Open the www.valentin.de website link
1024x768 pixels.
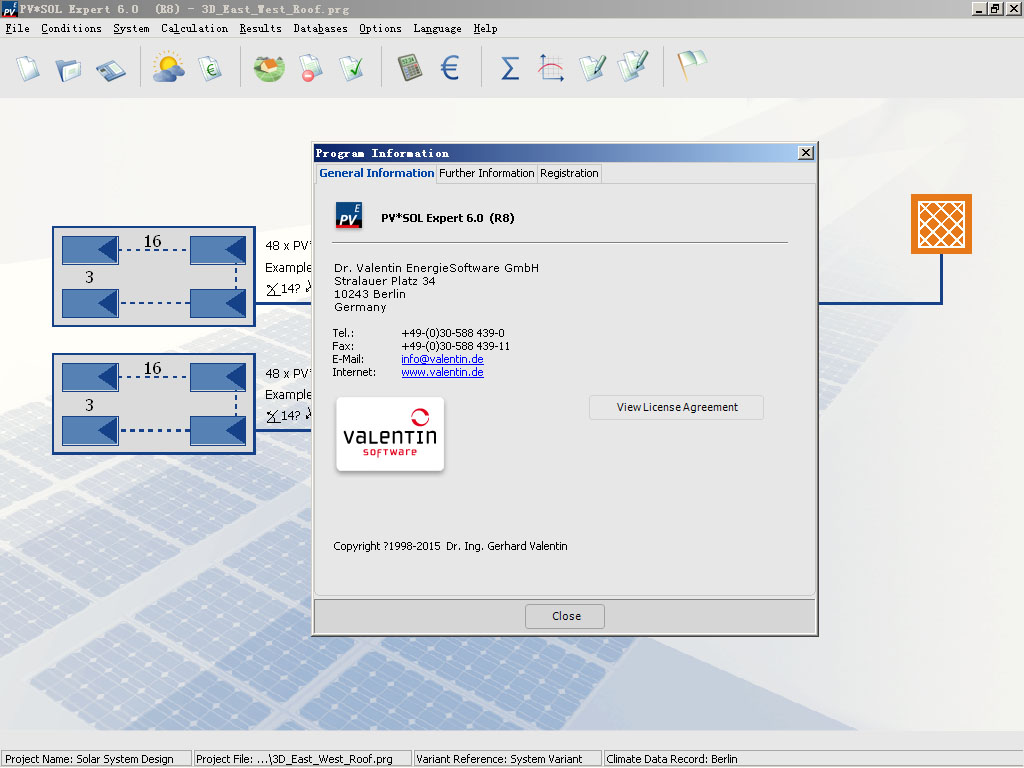[x=442, y=372]
